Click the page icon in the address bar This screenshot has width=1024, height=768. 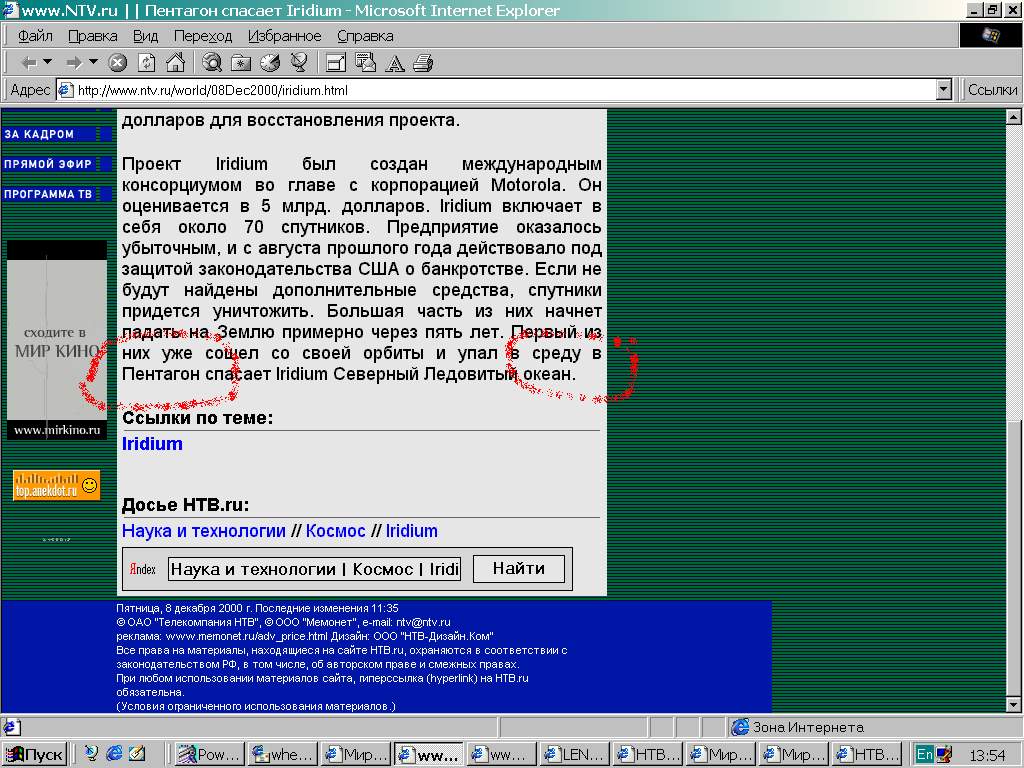(66, 90)
